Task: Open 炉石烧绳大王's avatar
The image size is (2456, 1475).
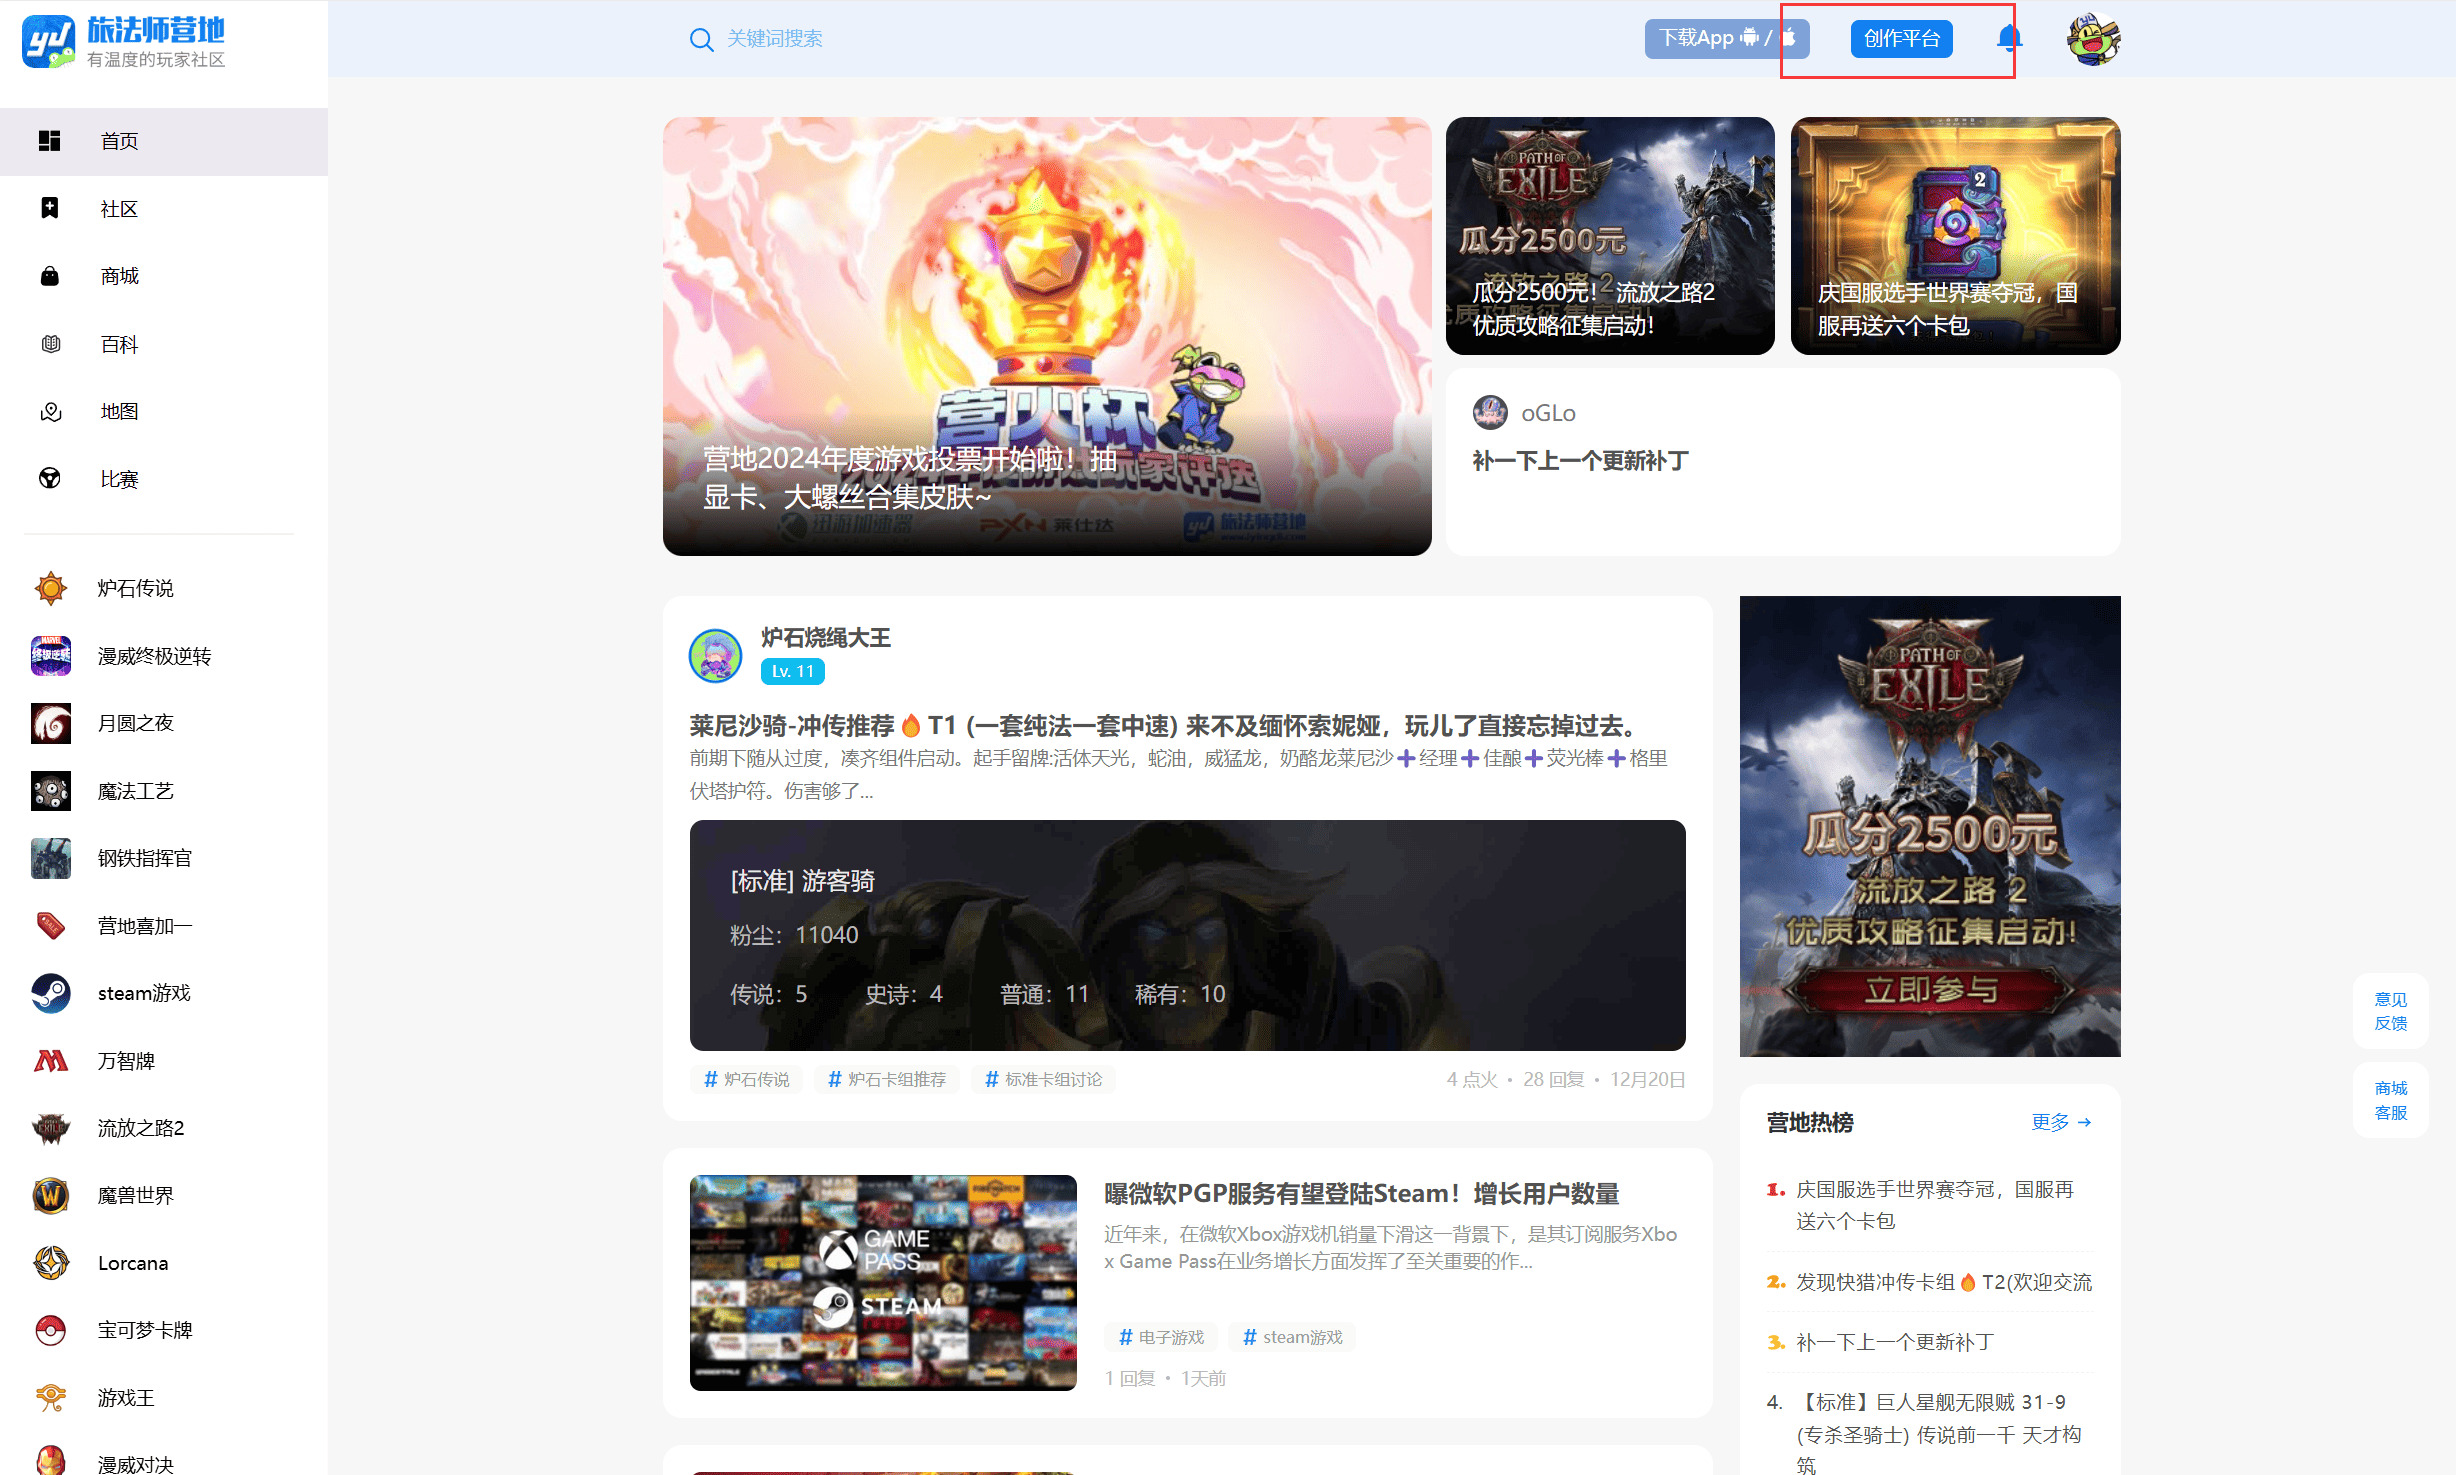Action: [716, 655]
